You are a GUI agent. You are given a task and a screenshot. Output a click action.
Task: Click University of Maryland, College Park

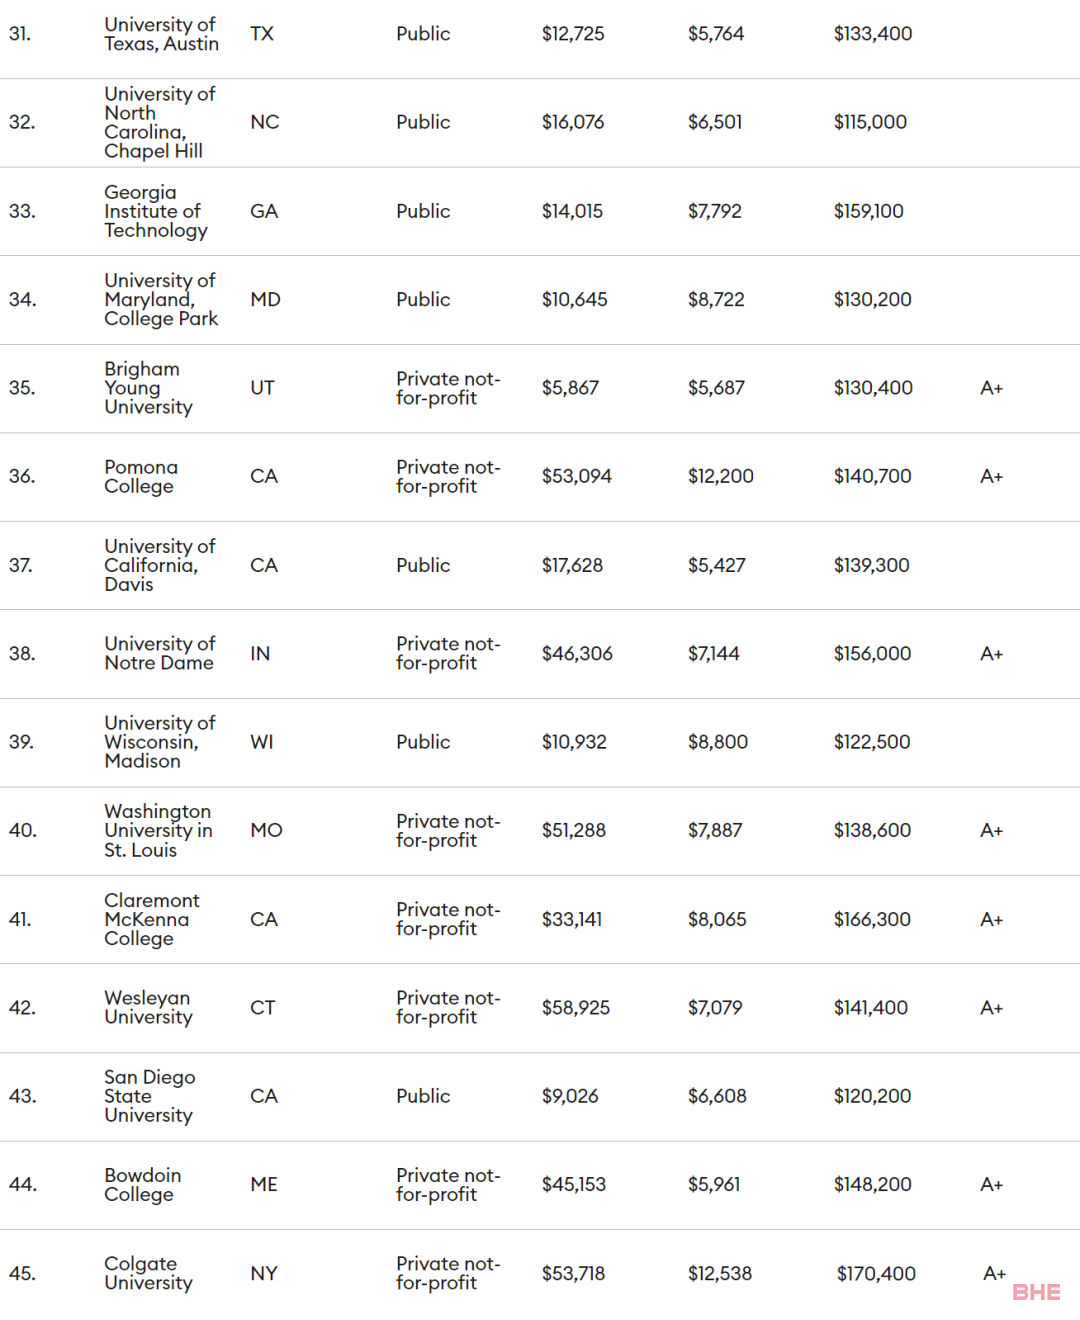[x=161, y=299]
